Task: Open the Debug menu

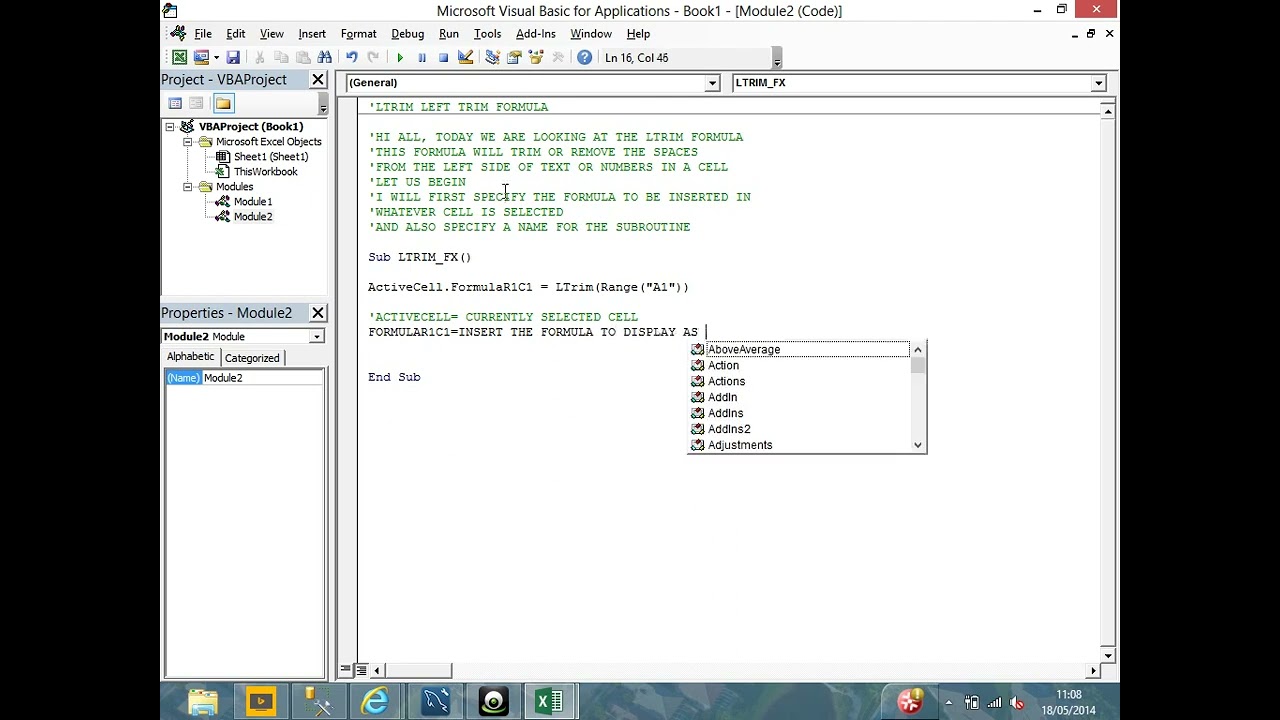Action: point(408,34)
